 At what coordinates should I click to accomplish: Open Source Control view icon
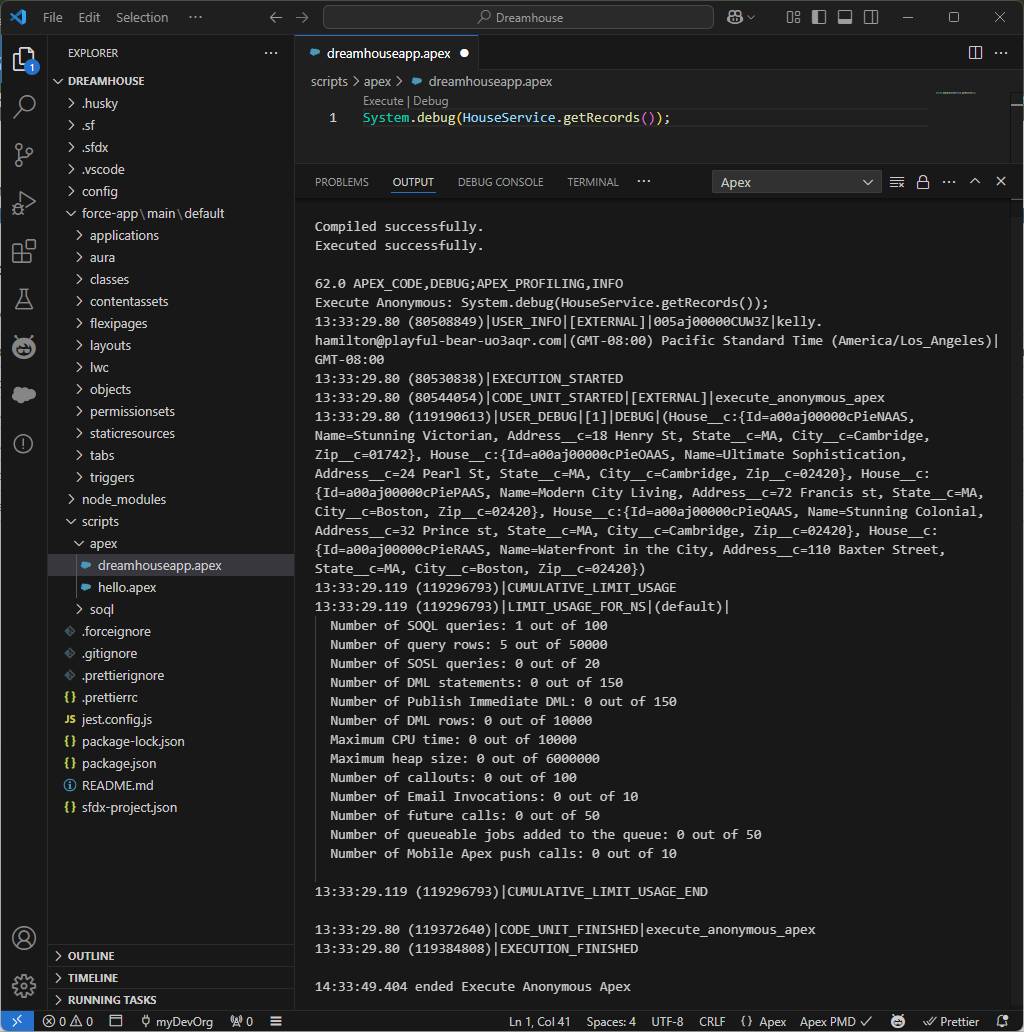click(24, 155)
